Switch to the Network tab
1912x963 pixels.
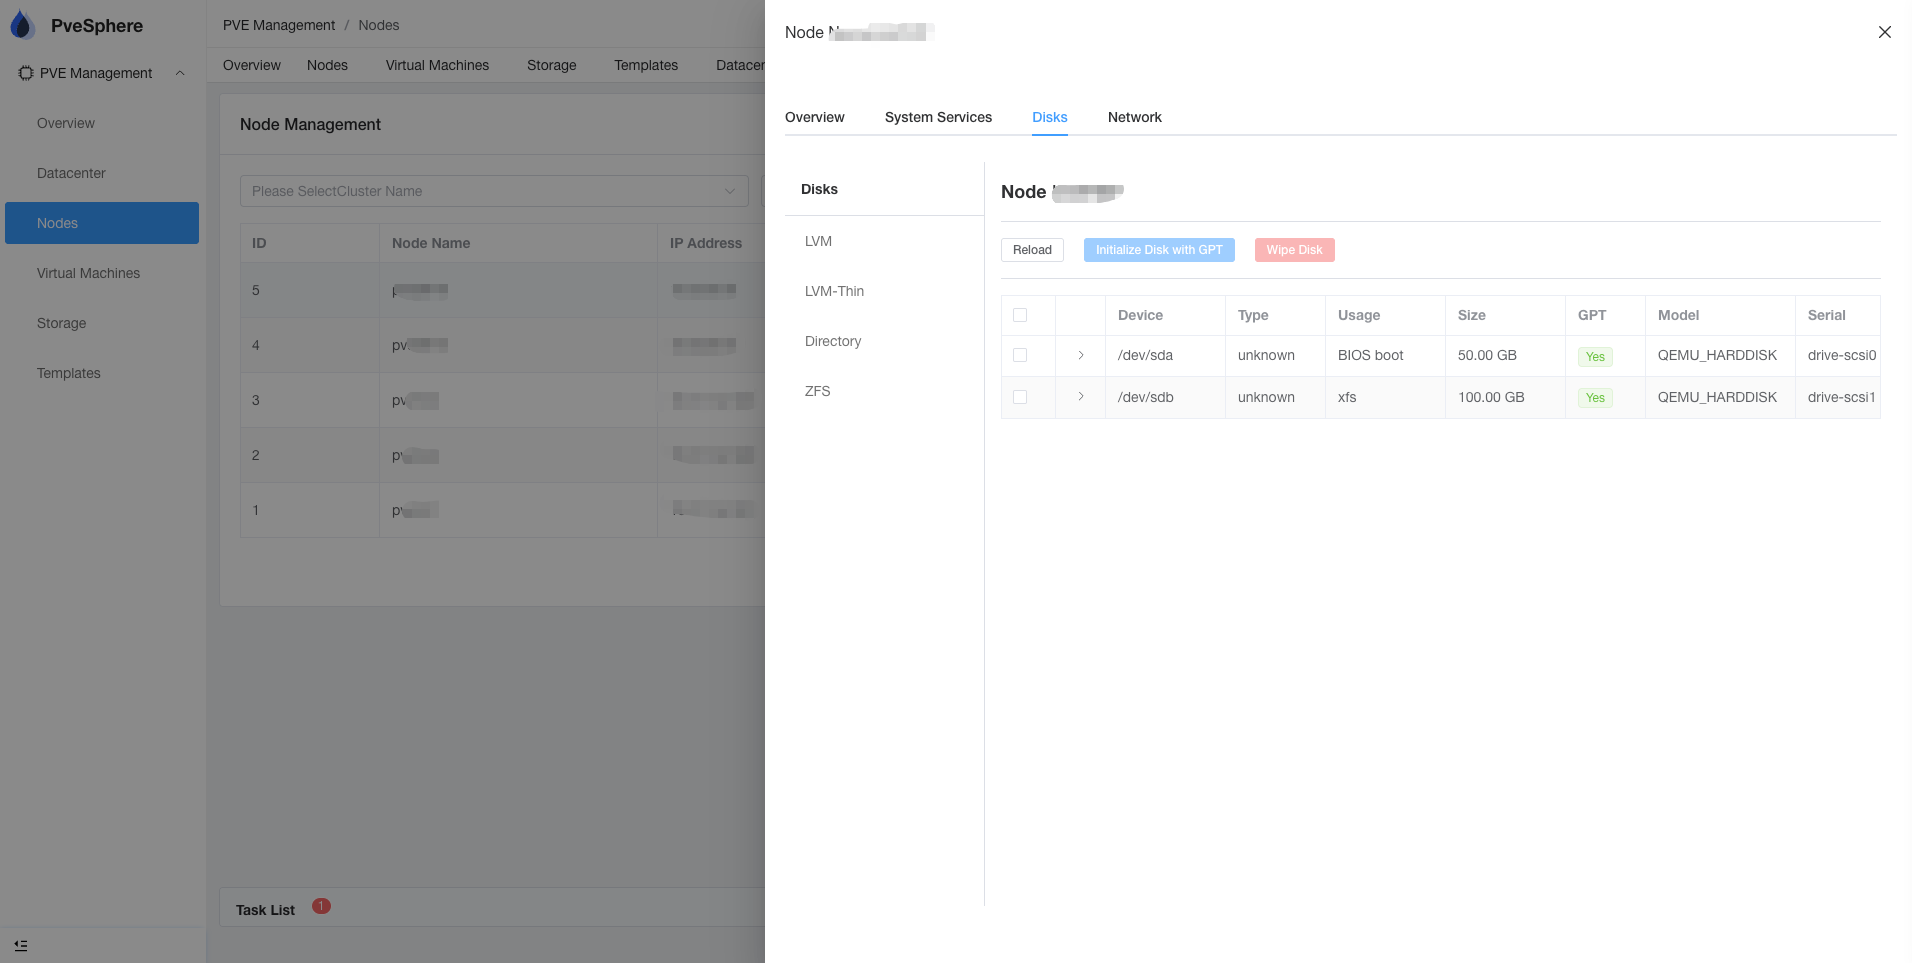click(x=1134, y=117)
